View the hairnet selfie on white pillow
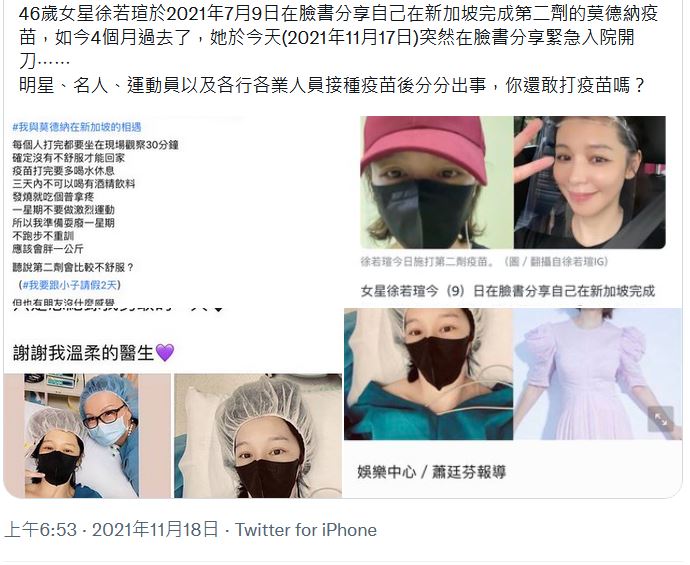690x565 pixels. 258,436
